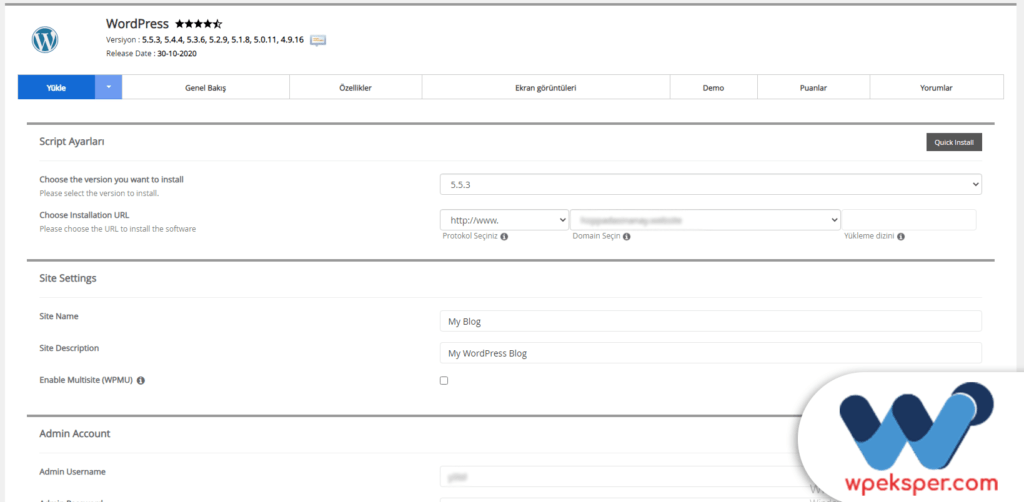Click the Enable Multisite (WPMU) label
1024x502 pixels.
click(x=86, y=380)
